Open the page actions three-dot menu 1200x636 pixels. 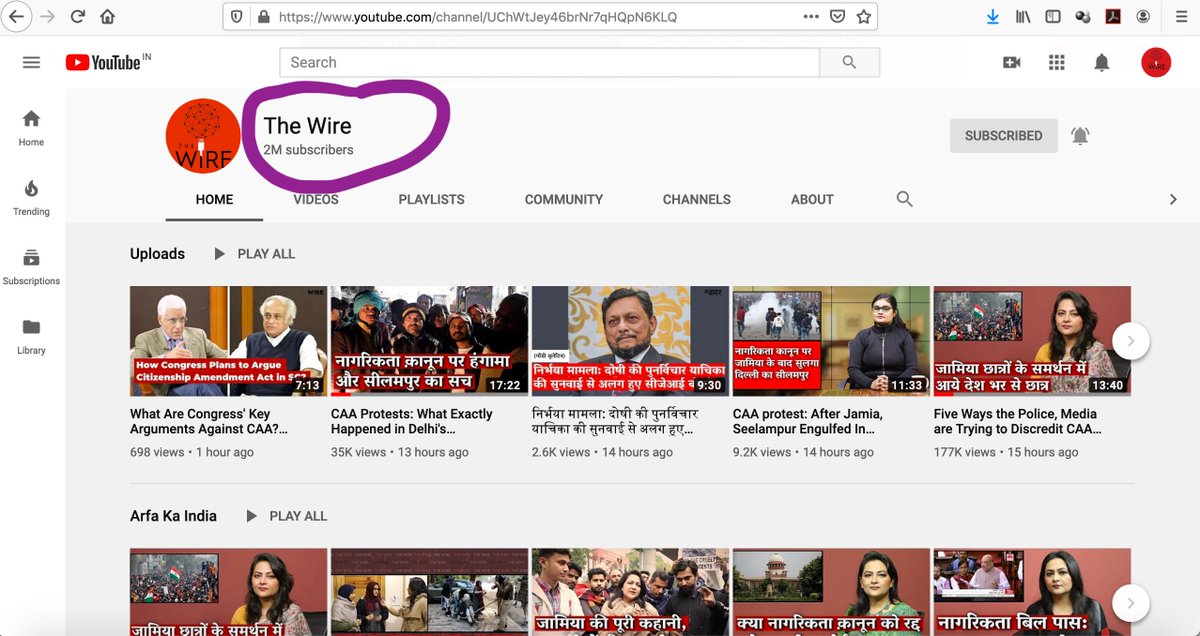(x=810, y=17)
